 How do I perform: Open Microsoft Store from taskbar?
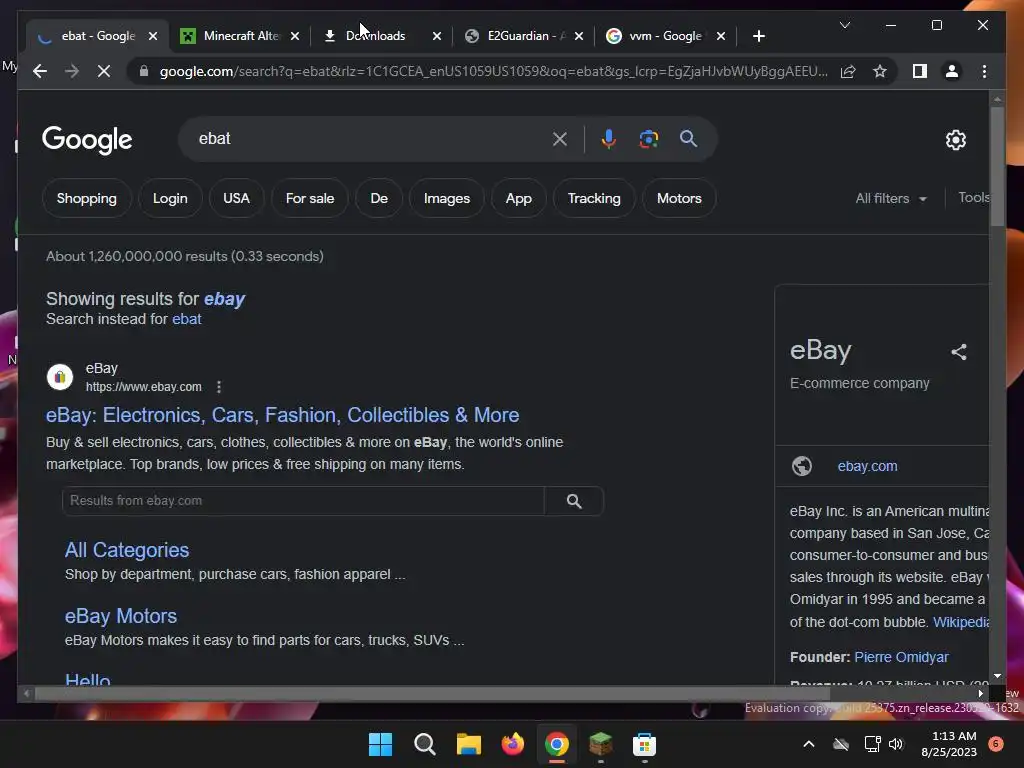644,744
